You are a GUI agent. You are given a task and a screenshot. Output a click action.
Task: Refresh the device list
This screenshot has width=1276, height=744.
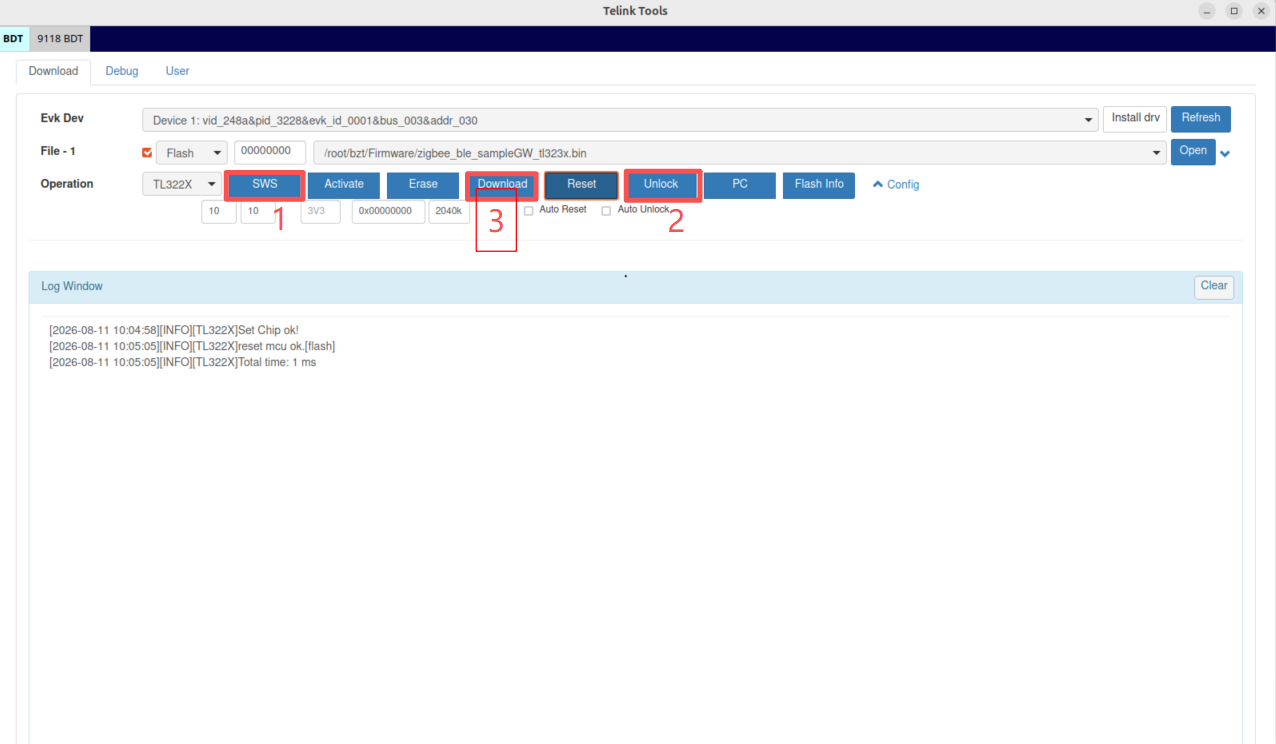(x=1200, y=118)
